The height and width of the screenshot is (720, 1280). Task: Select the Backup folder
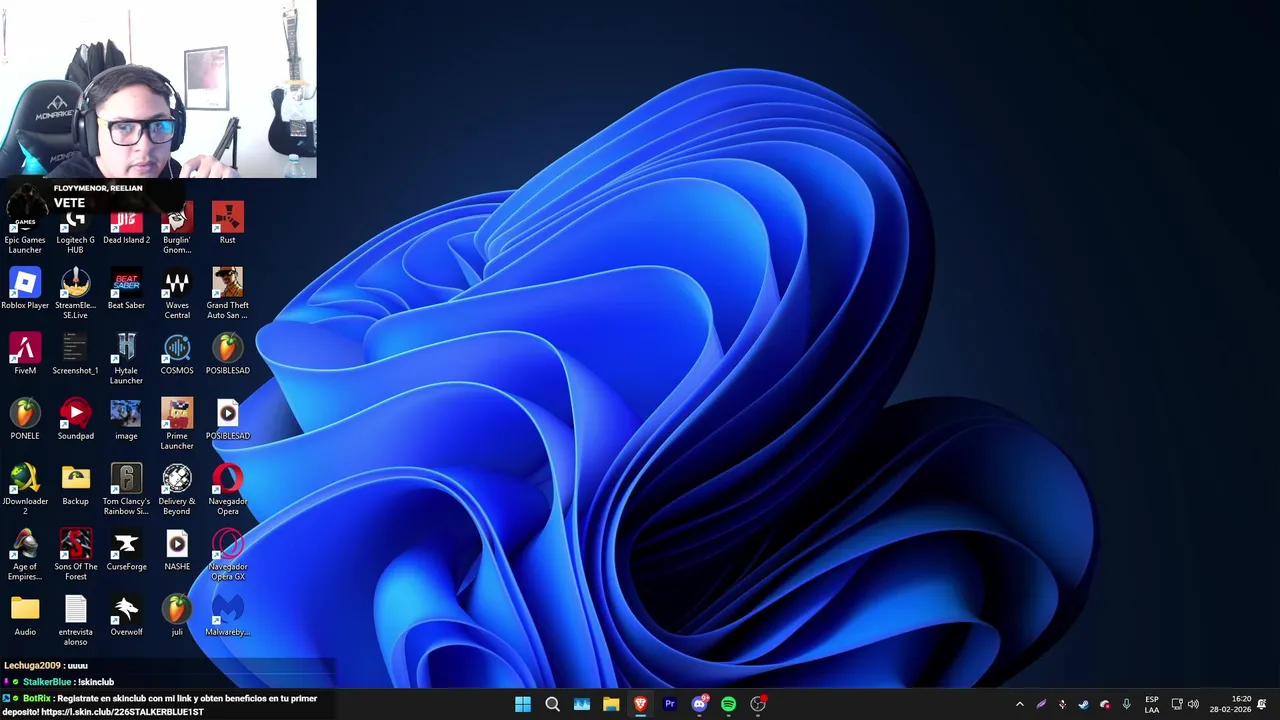[75, 484]
